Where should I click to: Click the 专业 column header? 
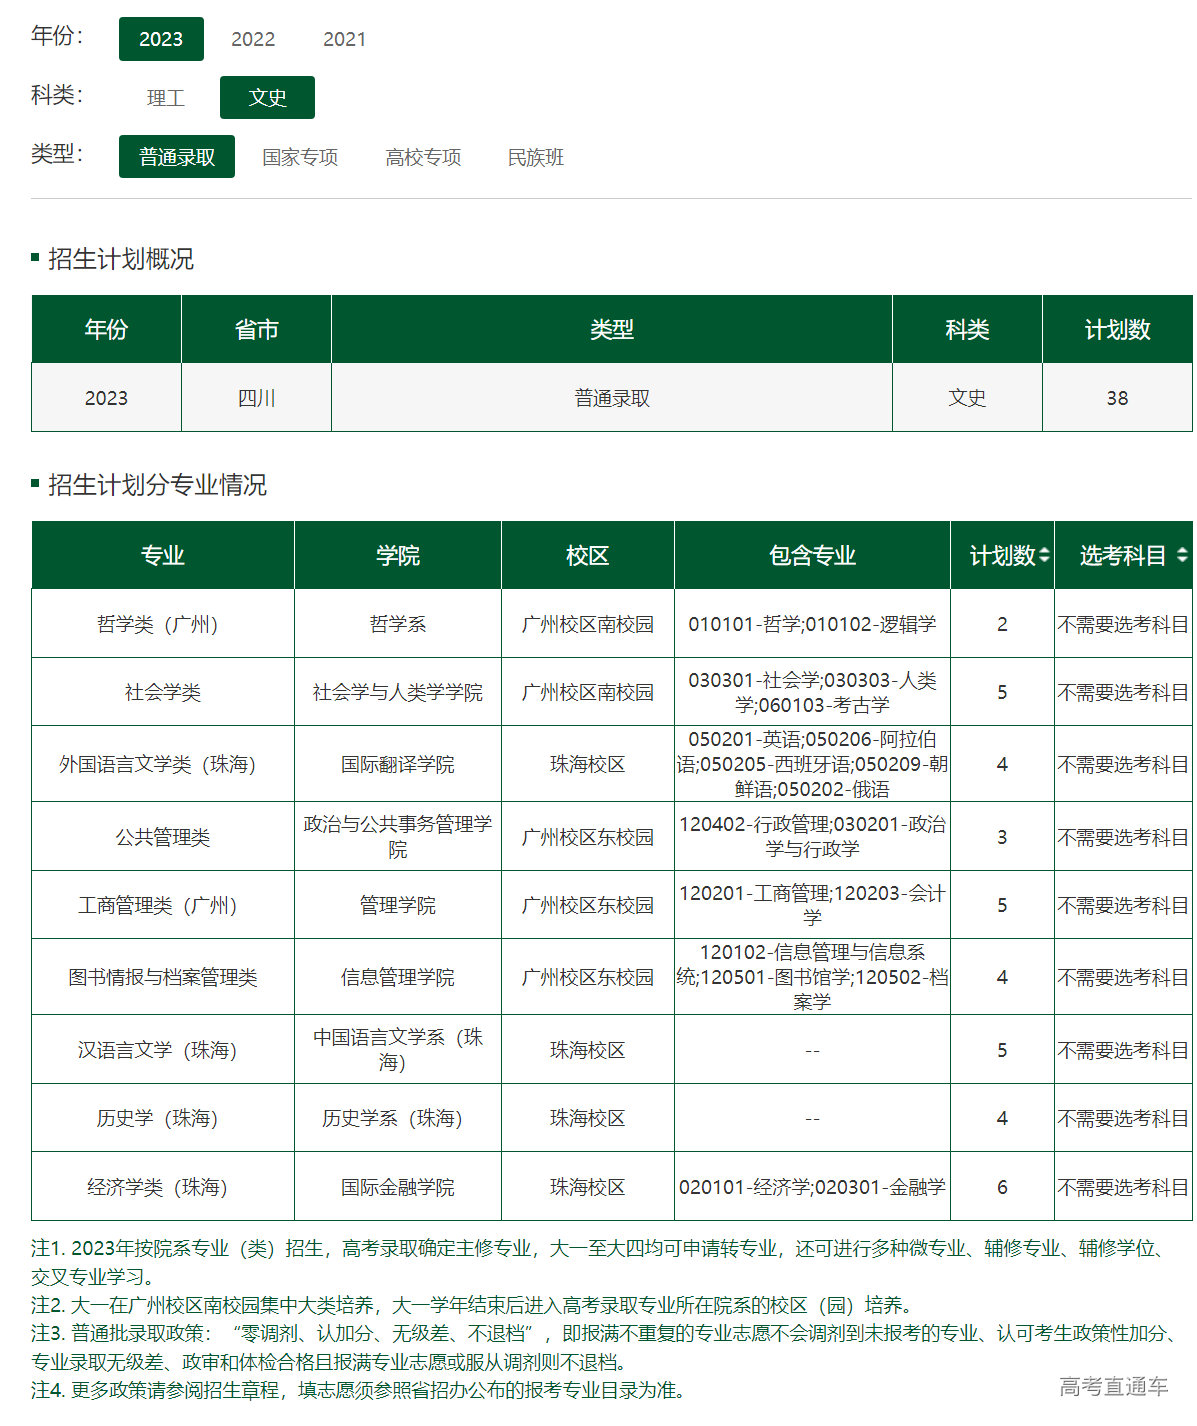pyautogui.click(x=162, y=555)
